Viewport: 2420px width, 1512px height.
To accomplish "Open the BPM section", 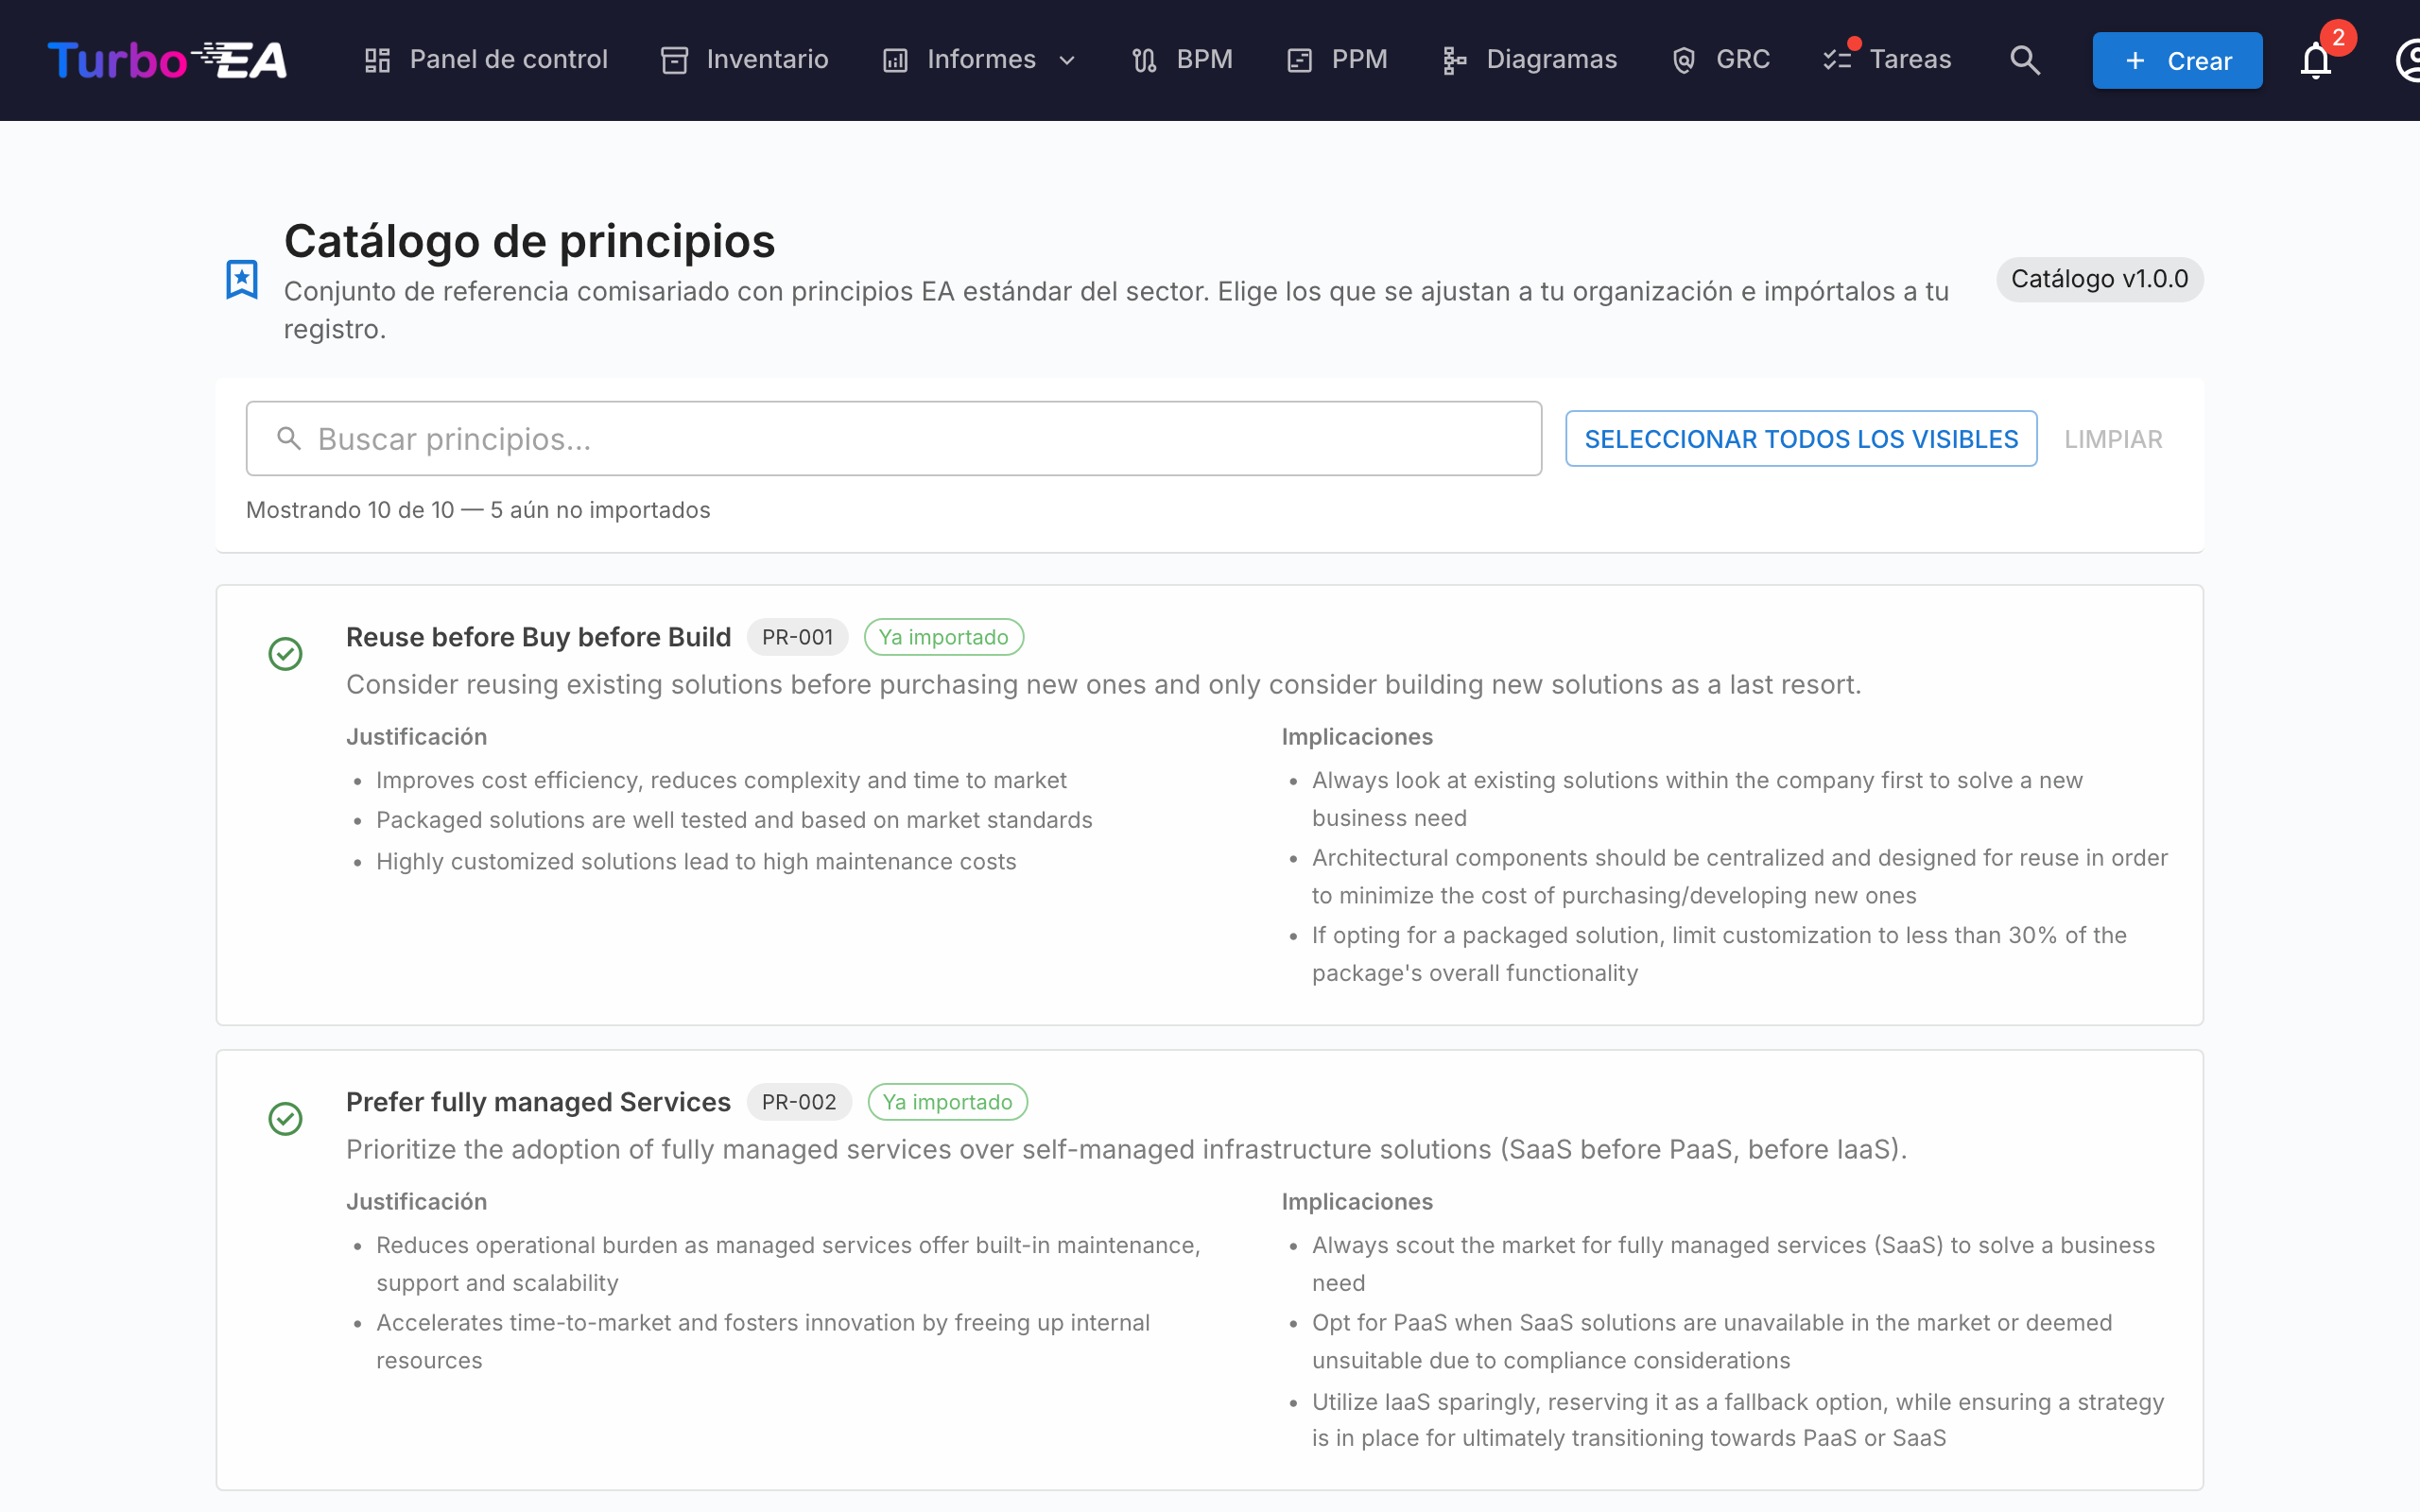I will (1182, 60).
